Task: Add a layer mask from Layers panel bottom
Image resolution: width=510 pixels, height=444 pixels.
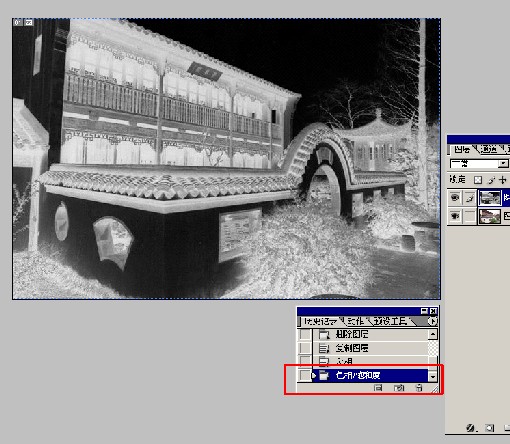Action: click(490, 428)
